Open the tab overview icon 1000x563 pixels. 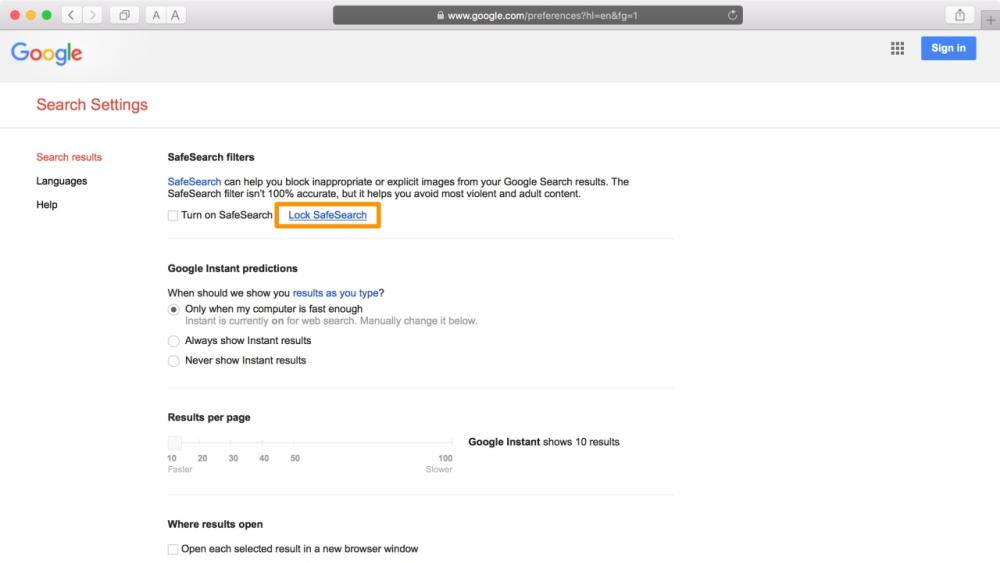click(x=125, y=15)
